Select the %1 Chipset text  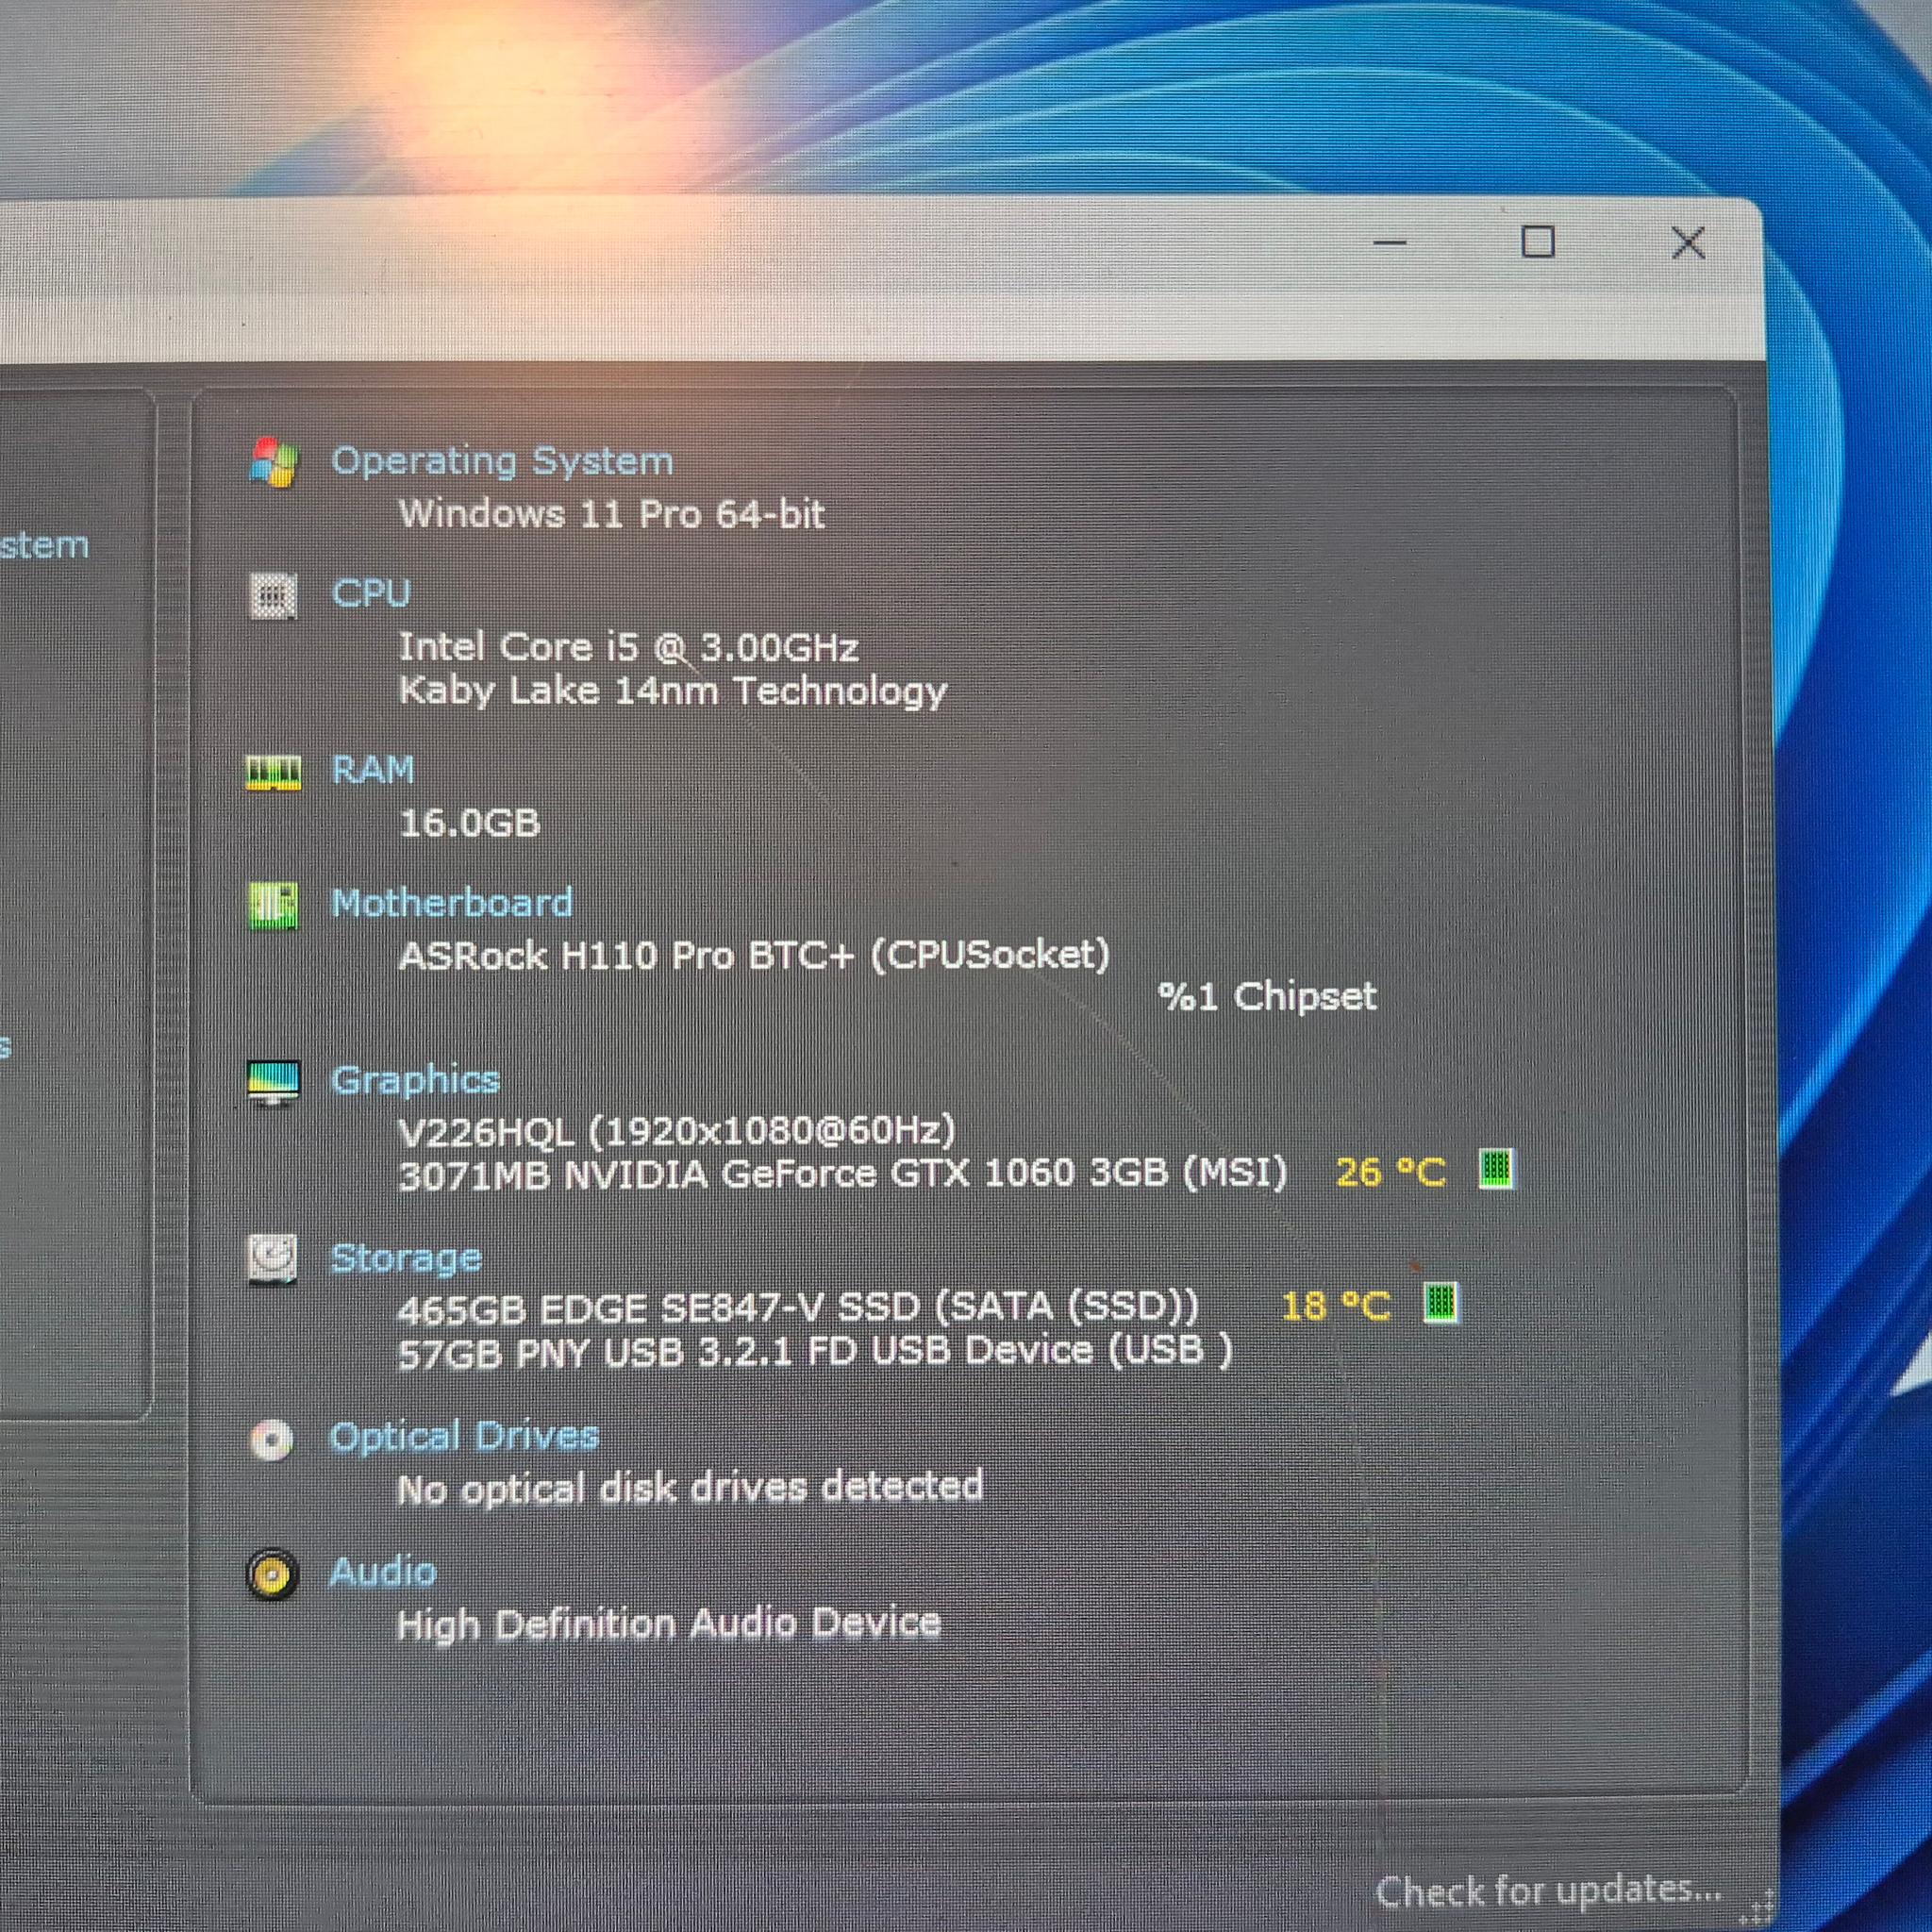1267,997
